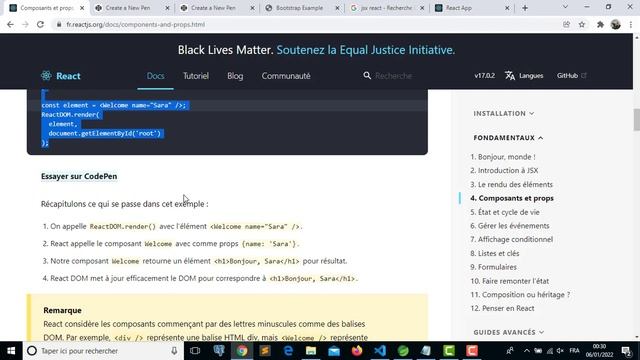Expand the Guides avancés sidebar section
Image resolution: width=640 pixels, height=360 pixels.
[509, 332]
